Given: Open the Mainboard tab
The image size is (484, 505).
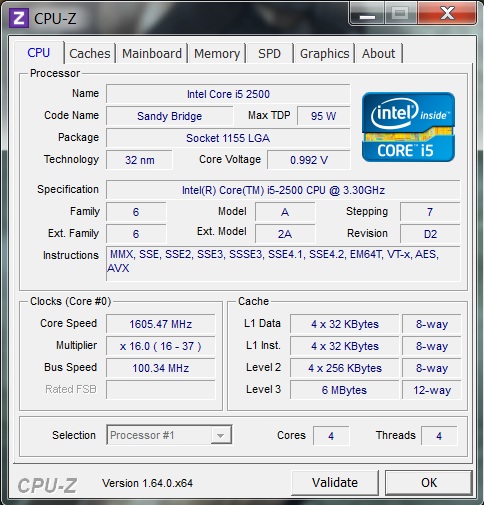Looking at the screenshot, I should tap(152, 53).
